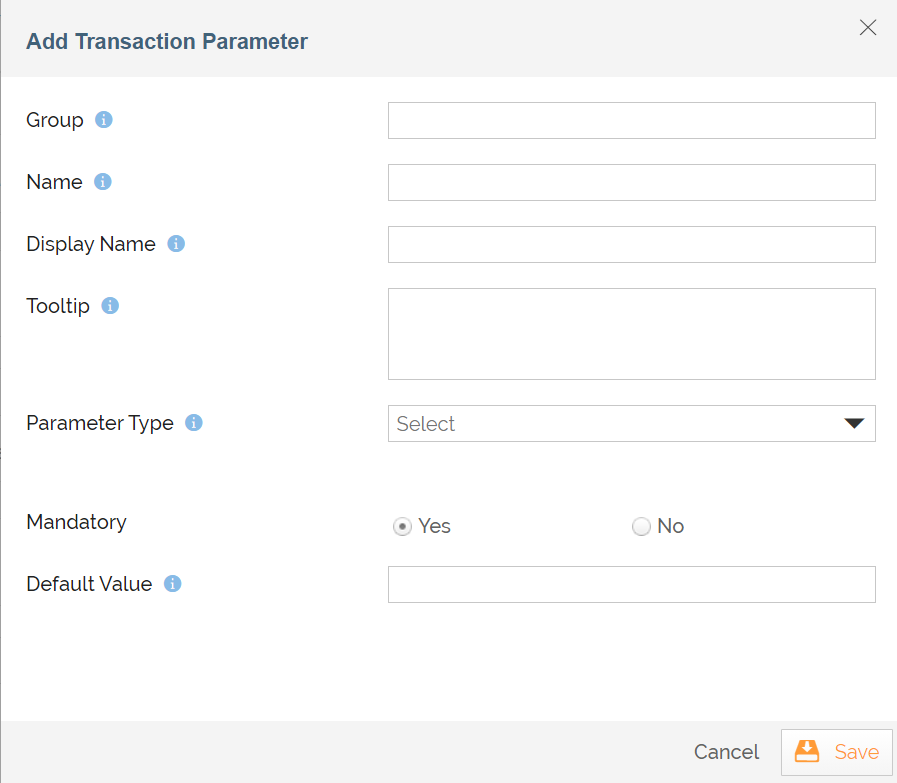This screenshot has height=783, width=897.
Task: Click the Parameter Type info icon
Action: (x=194, y=423)
